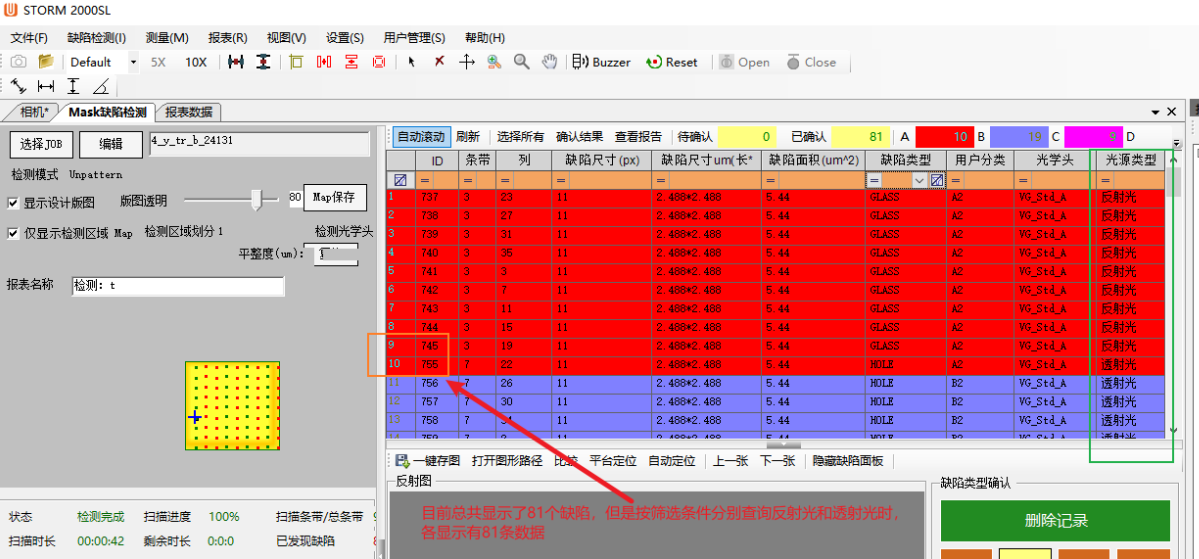This screenshot has width=1199, height=559.
Task: Select the table row with ID 755
Action: point(776,364)
